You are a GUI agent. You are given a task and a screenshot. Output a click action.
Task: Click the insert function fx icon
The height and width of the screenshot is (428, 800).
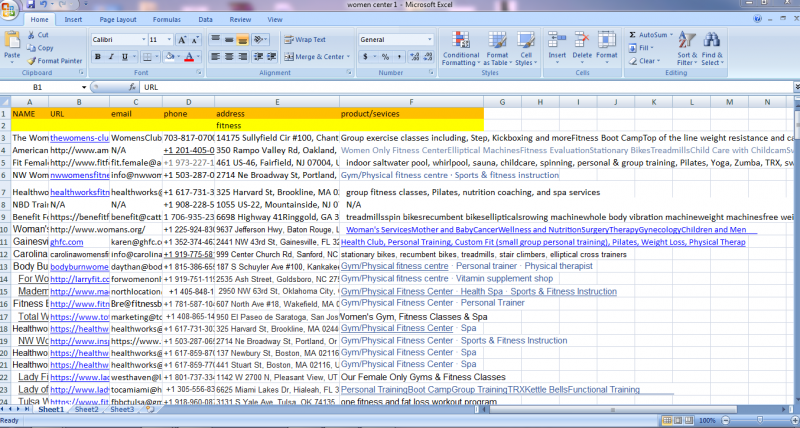pos(134,87)
